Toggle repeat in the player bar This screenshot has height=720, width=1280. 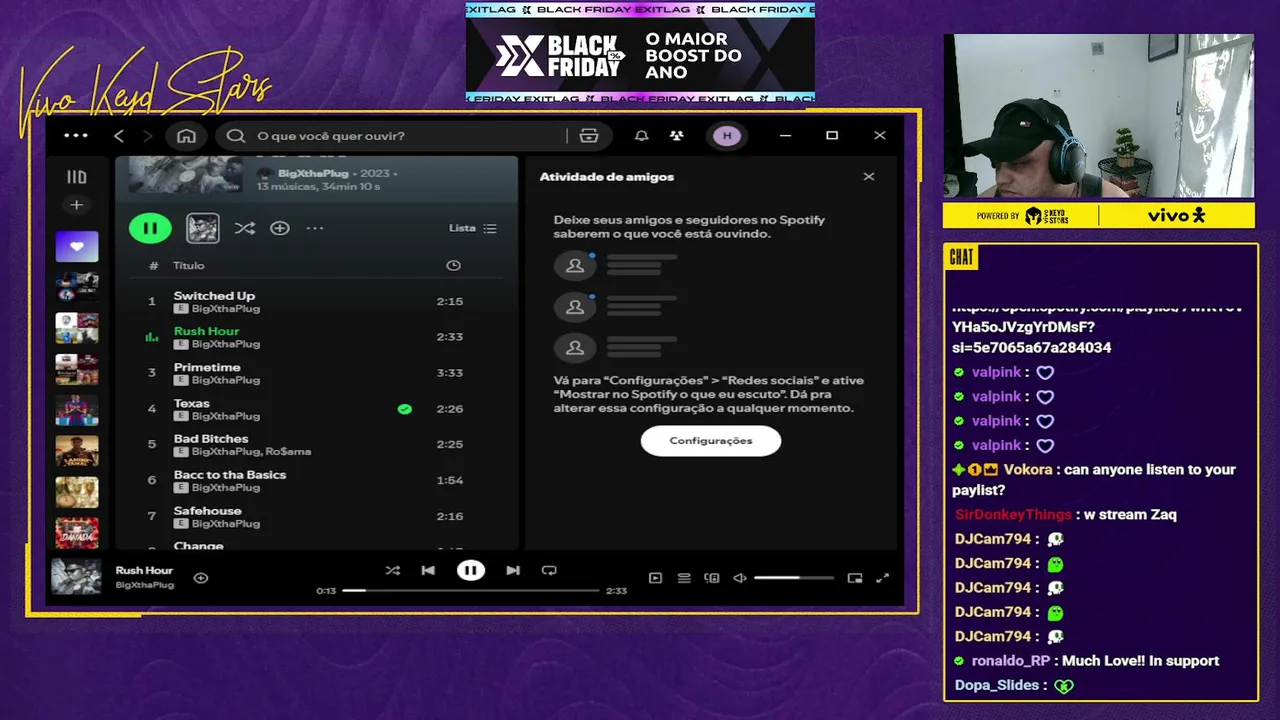click(x=549, y=571)
